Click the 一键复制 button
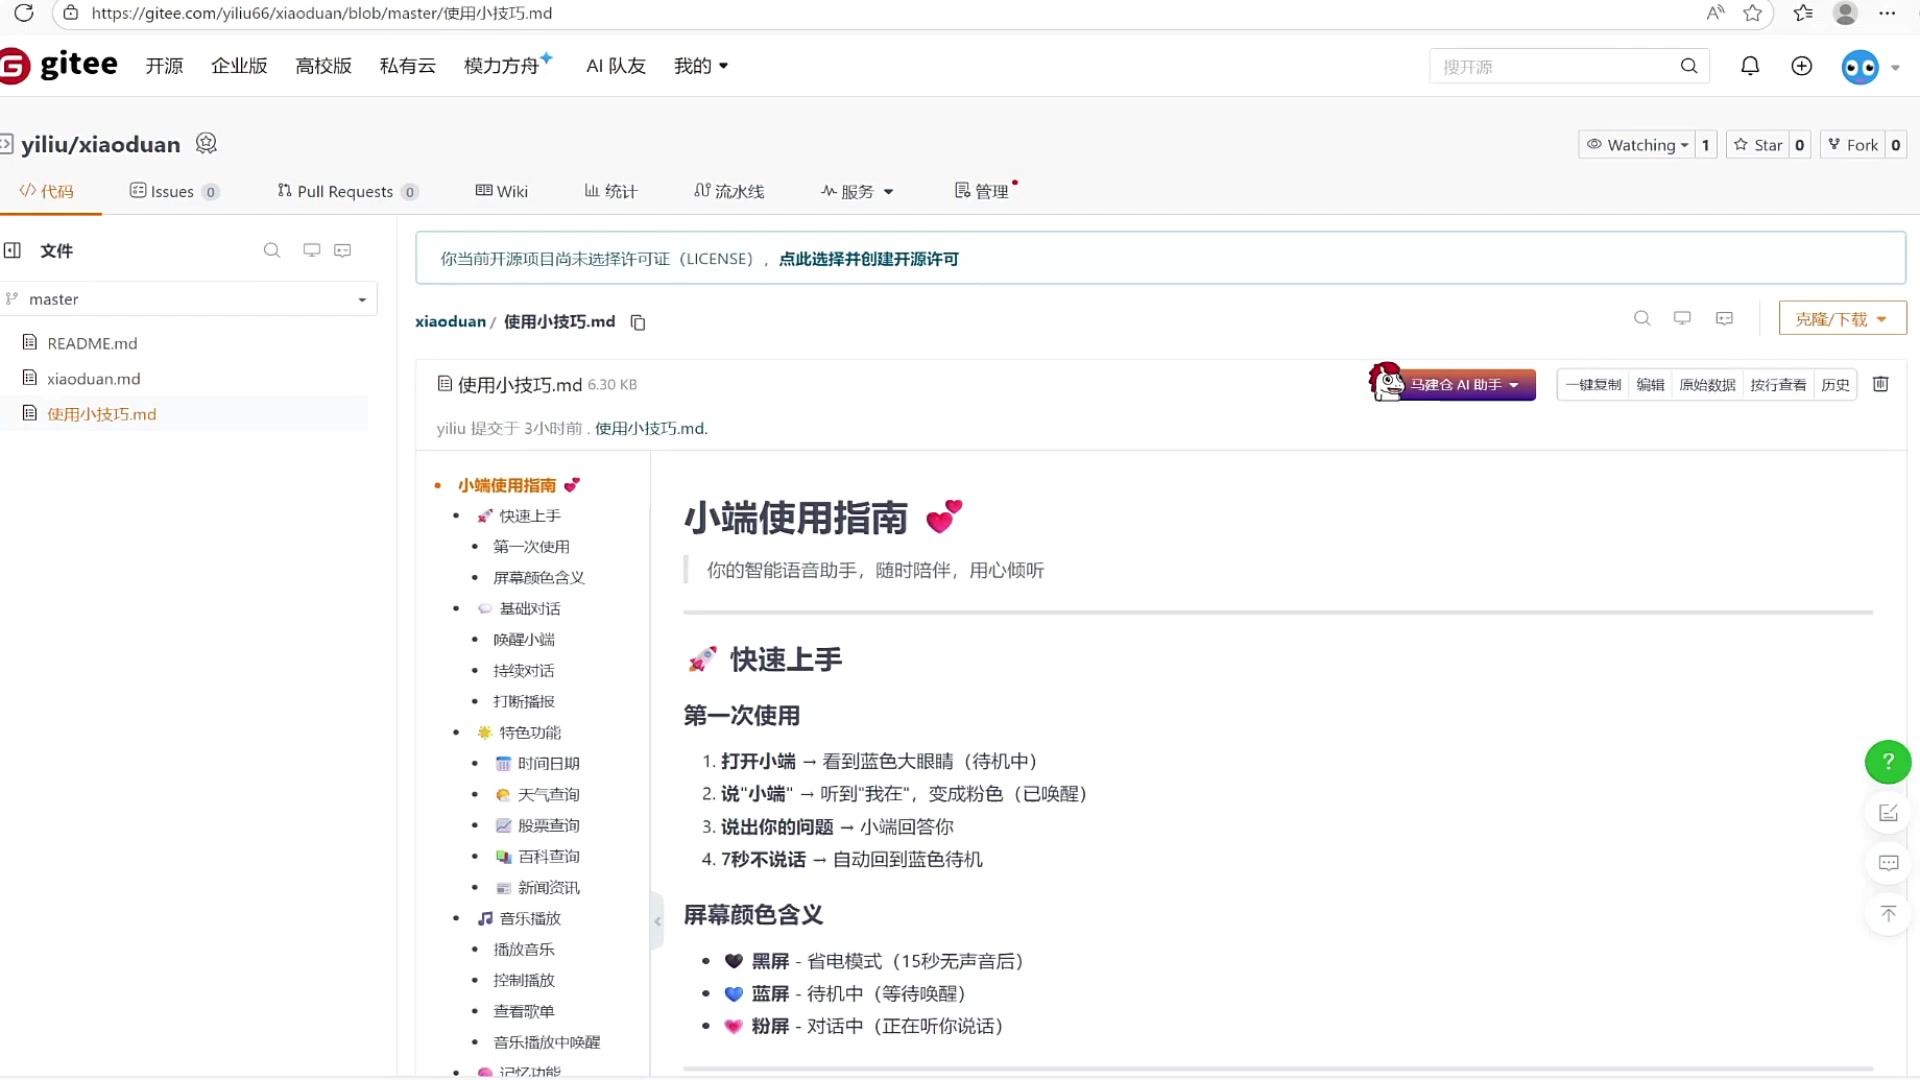 coord(1593,385)
